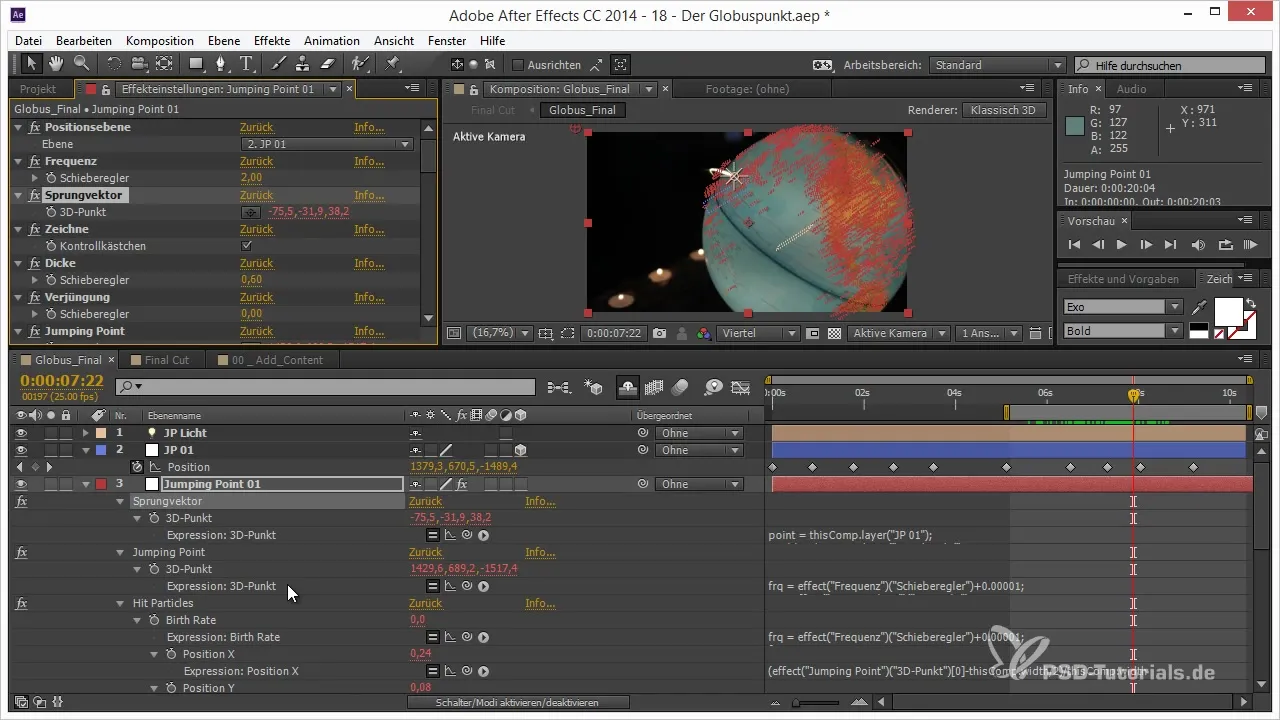Image resolution: width=1280 pixels, height=720 pixels.
Task: Switch to the Audio panel tab
Action: pyautogui.click(x=1132, y=89)
